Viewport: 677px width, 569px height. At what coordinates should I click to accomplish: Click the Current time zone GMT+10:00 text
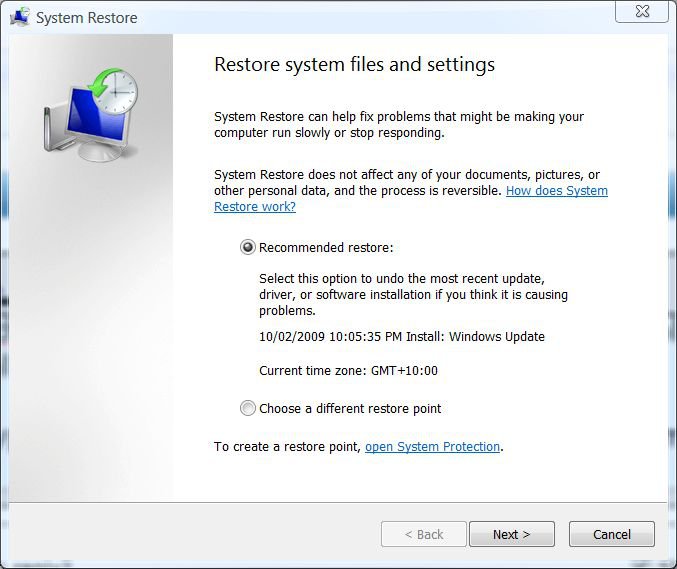348,371
